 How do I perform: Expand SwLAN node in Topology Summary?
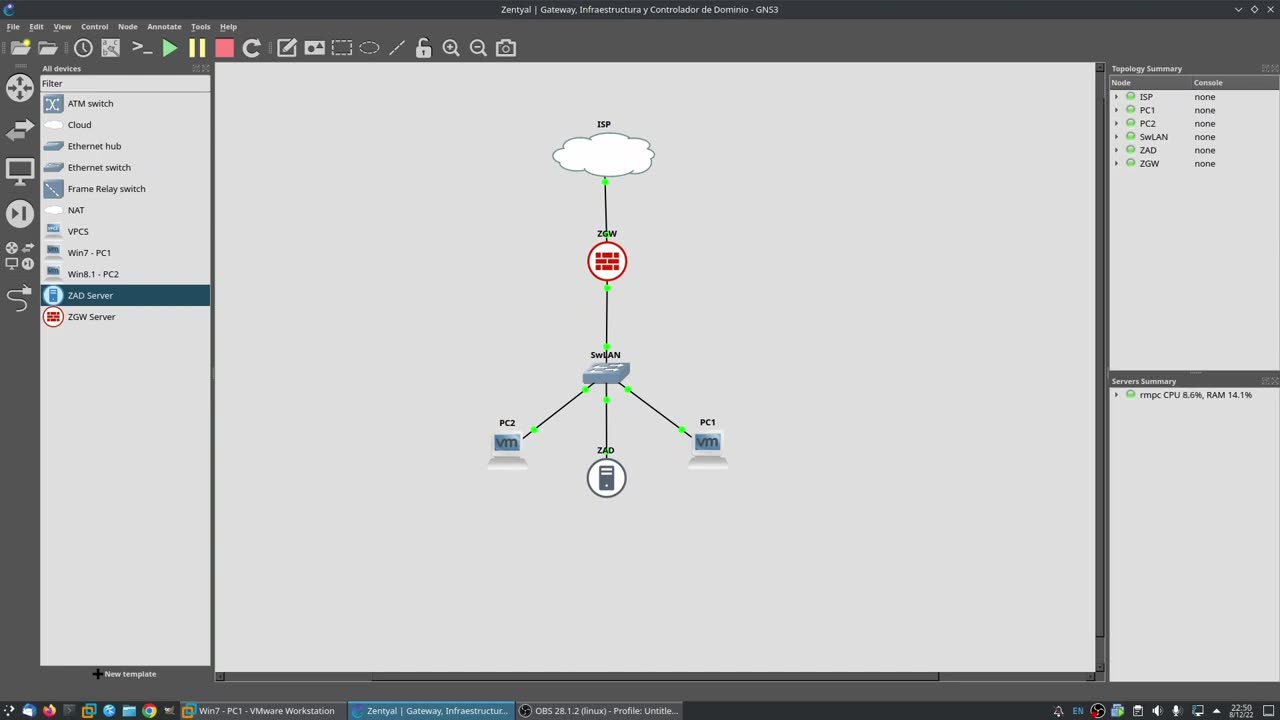click(1117, 137)
